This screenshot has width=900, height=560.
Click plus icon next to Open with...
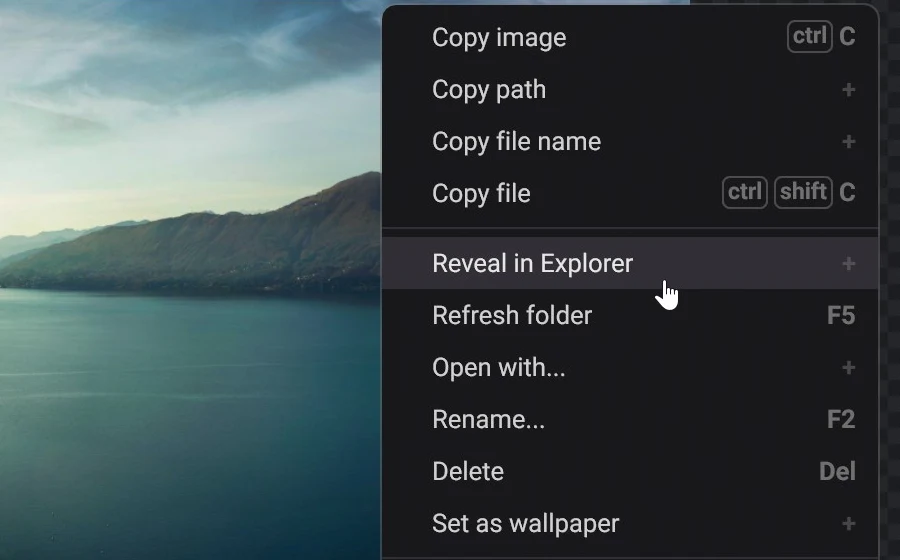pyautogui.click(x=848, y=368)
